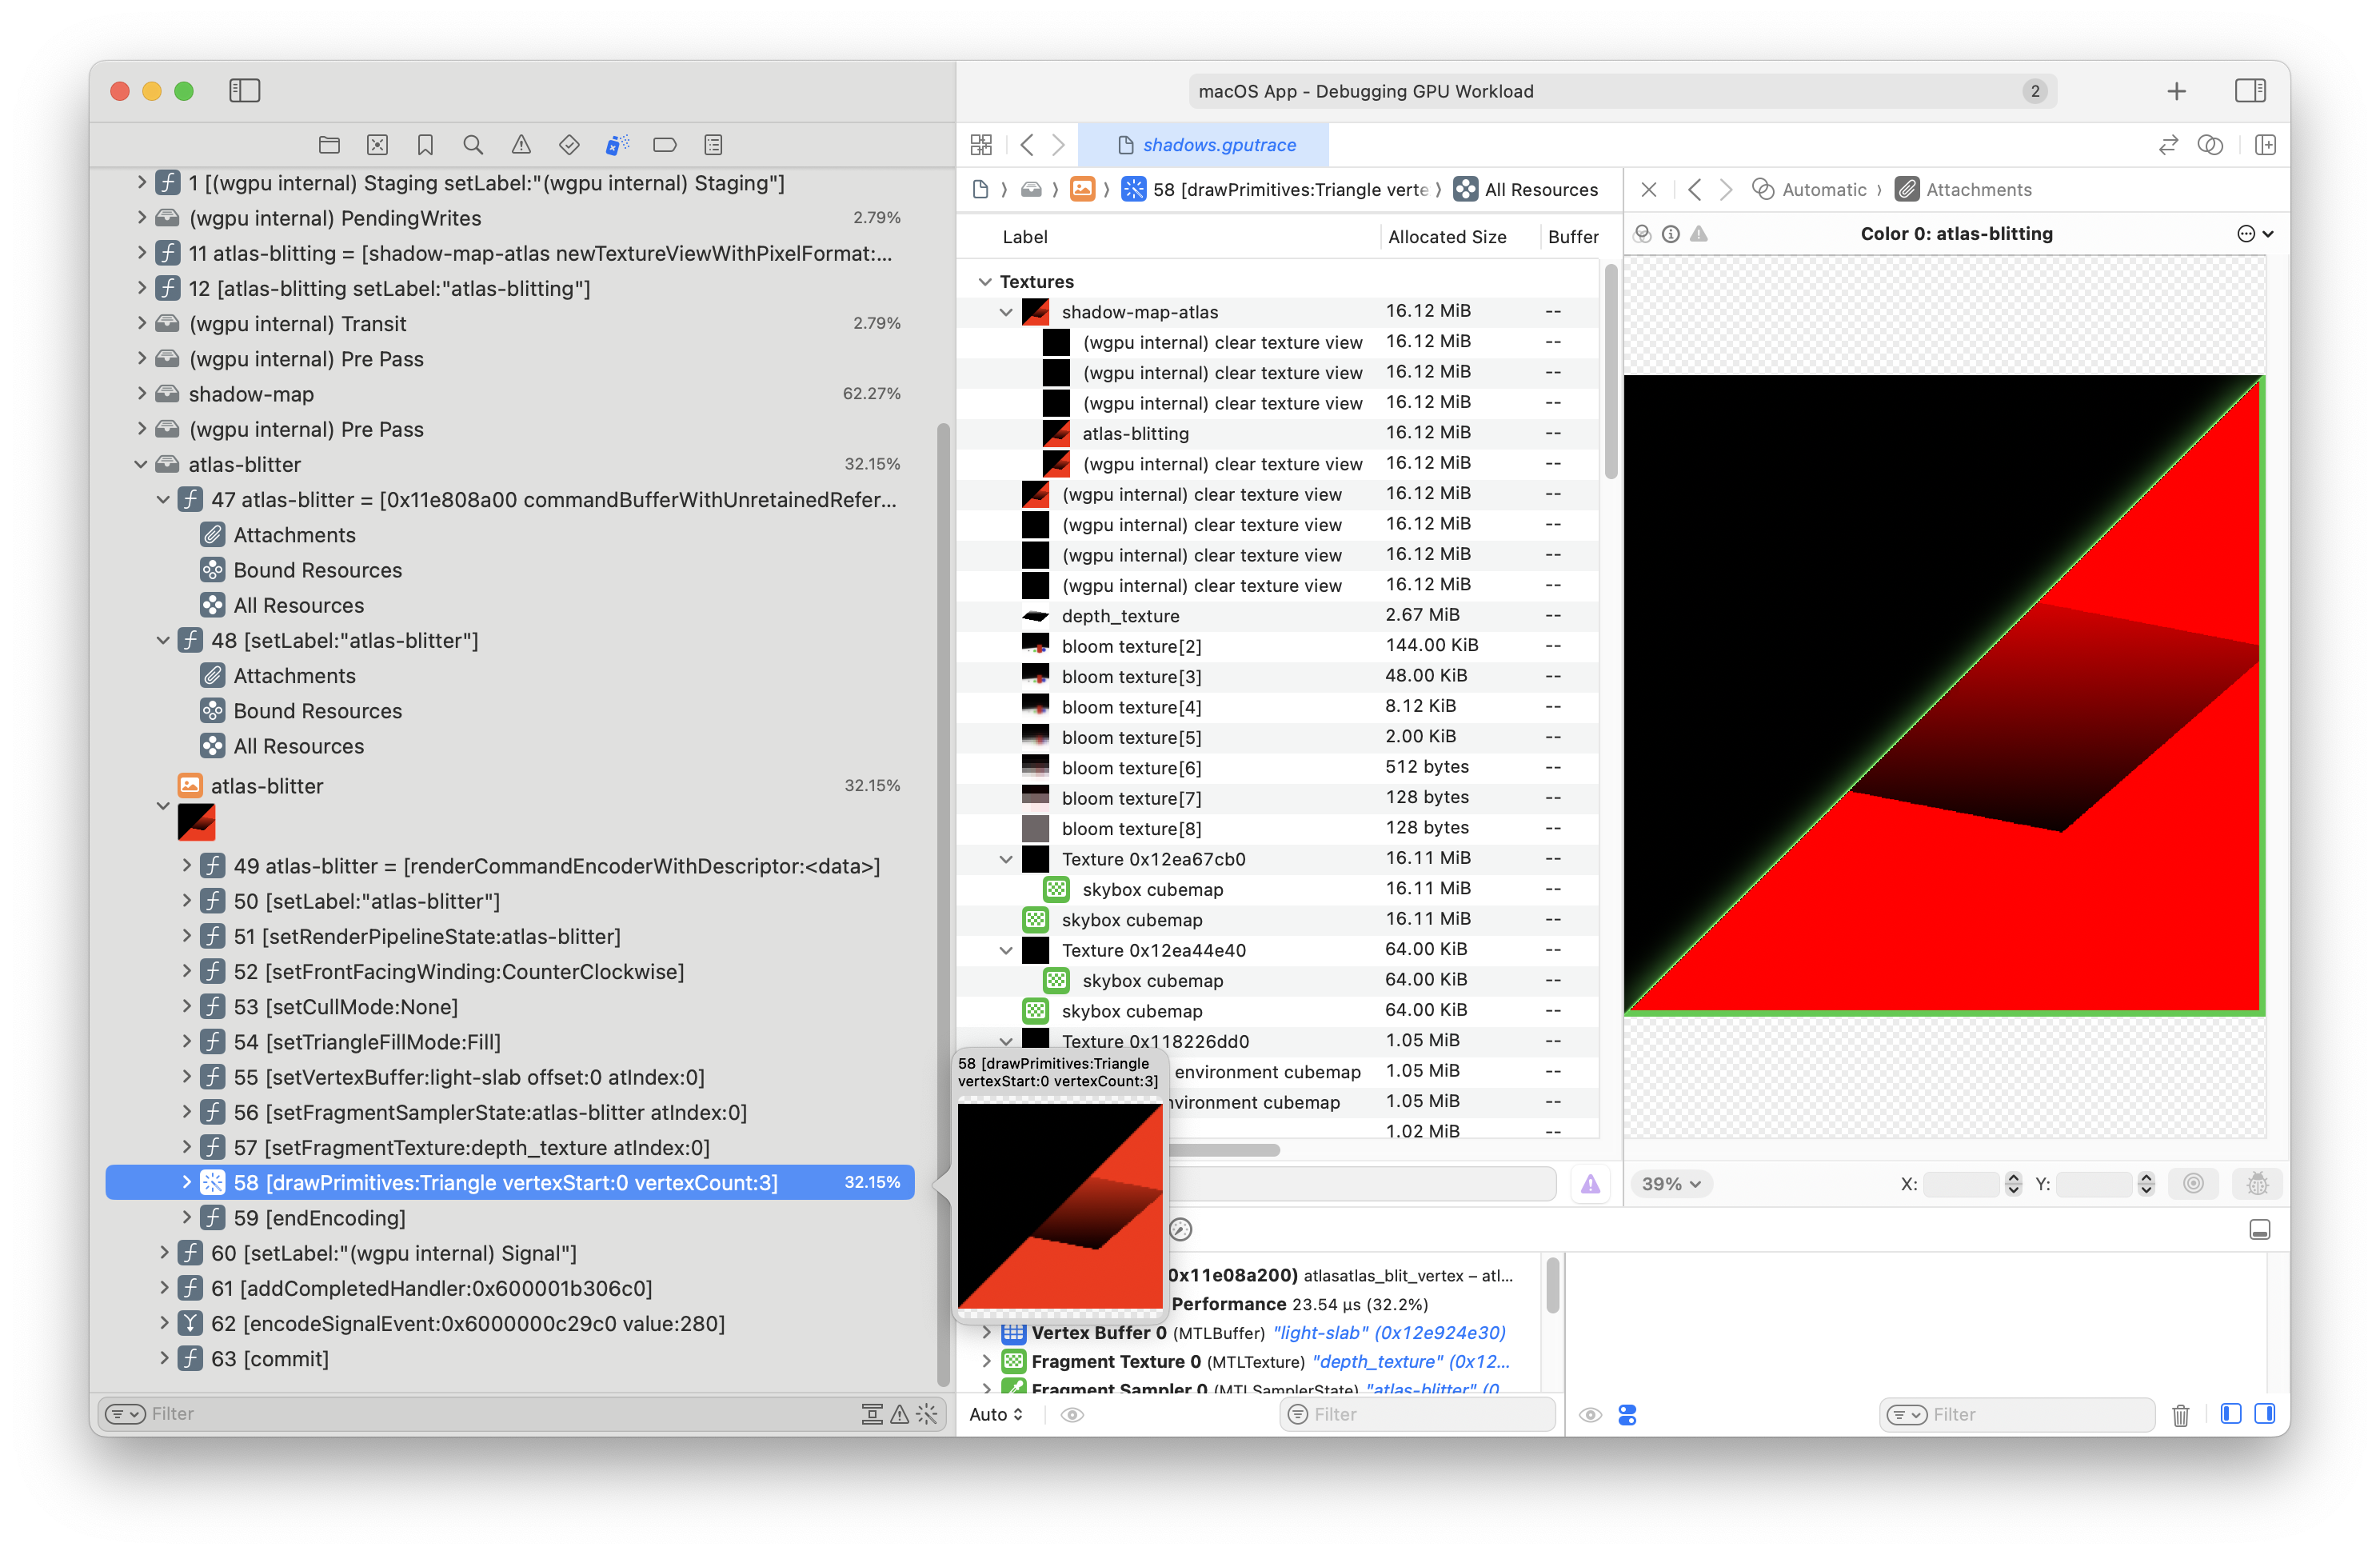Click breadcrumb 58 drawPrimitives item
The image size is (2380, 1555).
pos(1276,190)
